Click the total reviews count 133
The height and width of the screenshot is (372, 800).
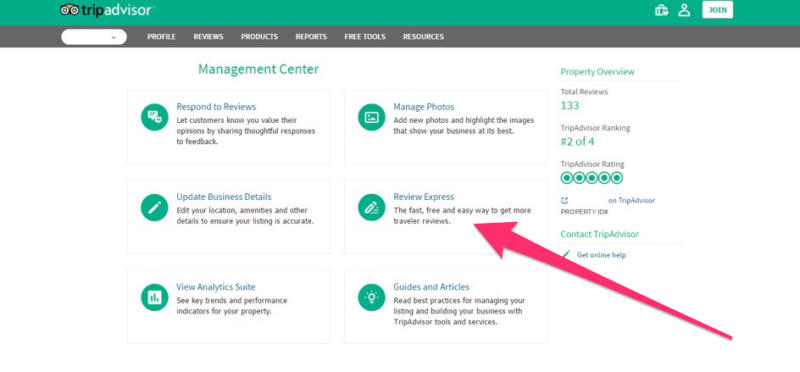click(570, 106)
